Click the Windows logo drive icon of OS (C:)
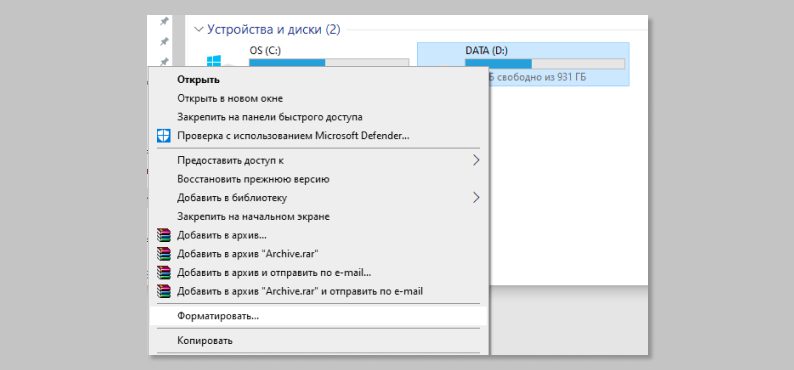 pos(214,61)
